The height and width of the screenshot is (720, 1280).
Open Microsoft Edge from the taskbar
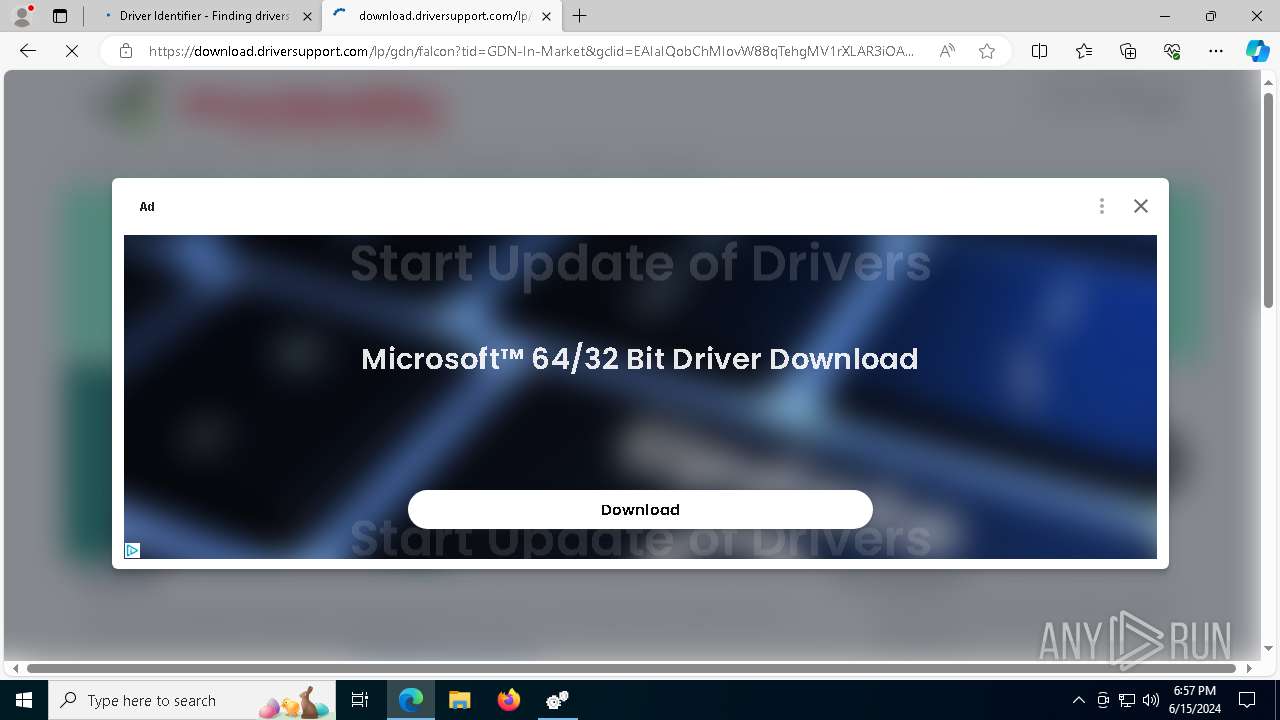pyautogui.click(x=411, y=700)
